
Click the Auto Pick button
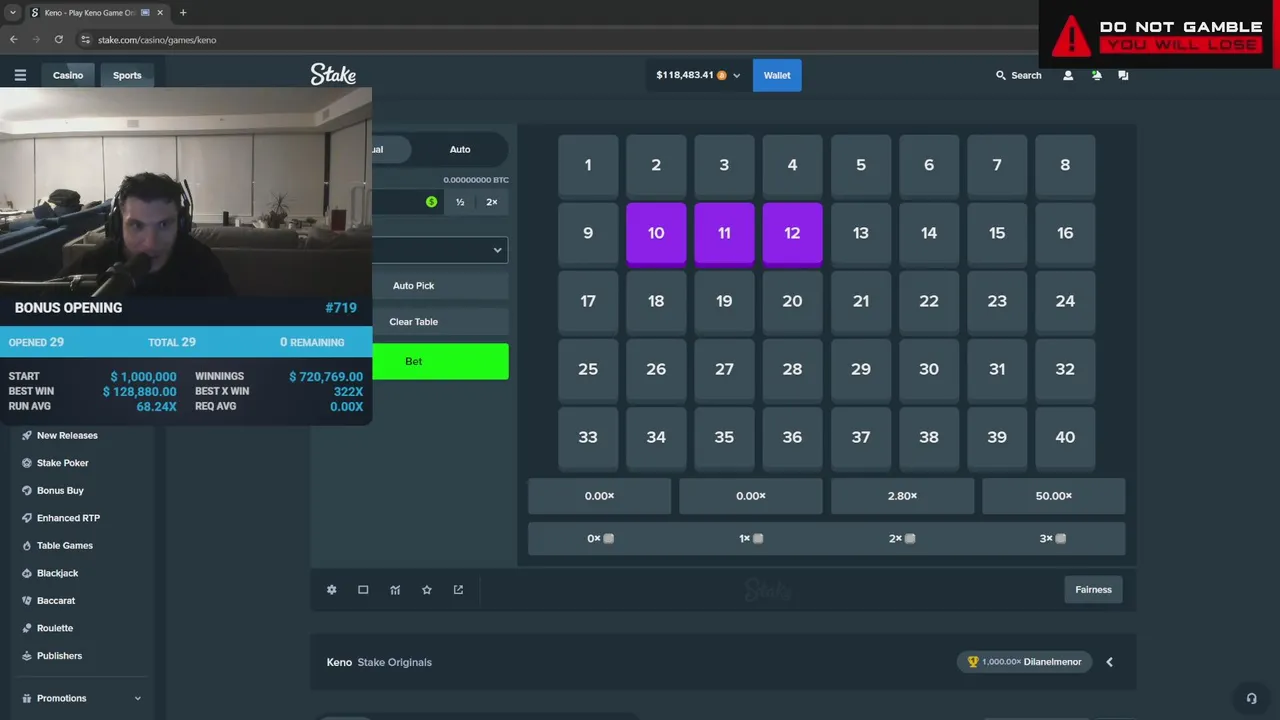click(440, 286)
